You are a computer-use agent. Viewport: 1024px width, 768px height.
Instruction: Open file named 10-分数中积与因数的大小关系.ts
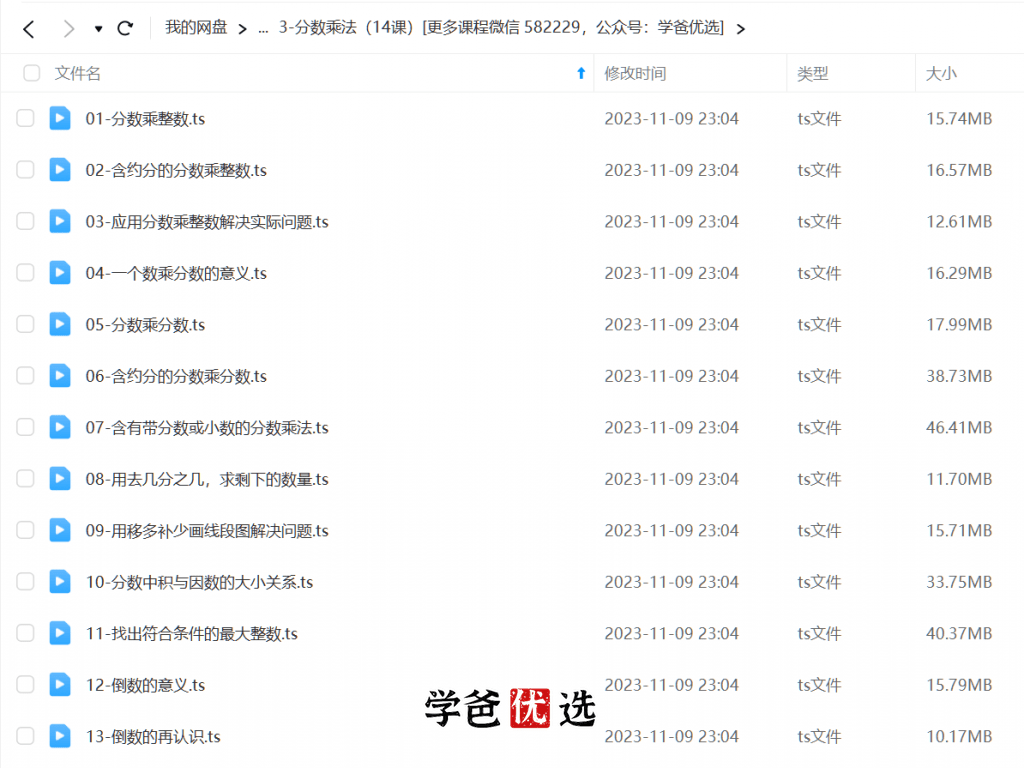point(199,582)
